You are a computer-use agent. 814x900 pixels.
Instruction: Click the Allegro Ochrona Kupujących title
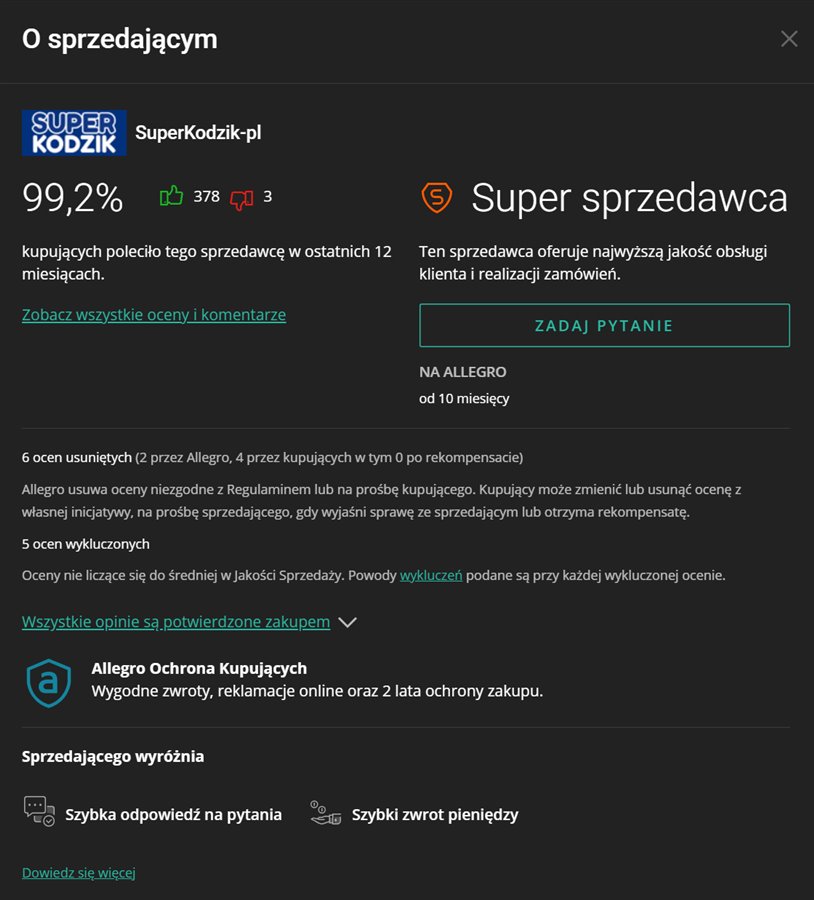point(199,668)
